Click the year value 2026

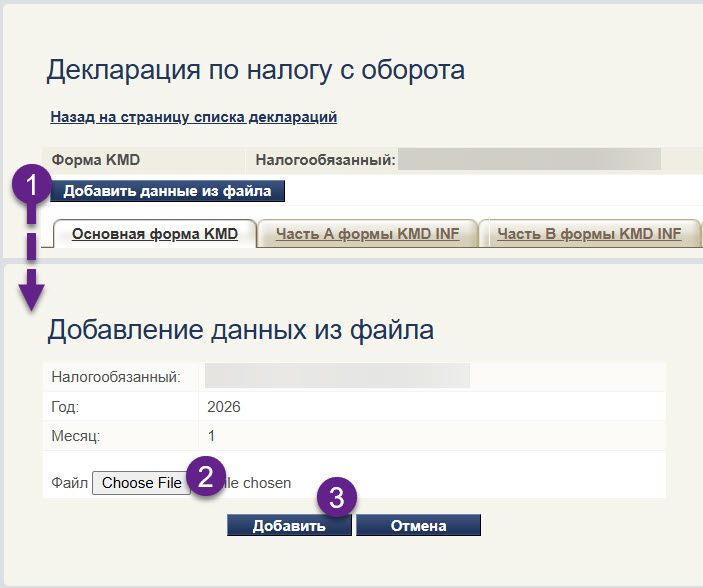point(223,407)
